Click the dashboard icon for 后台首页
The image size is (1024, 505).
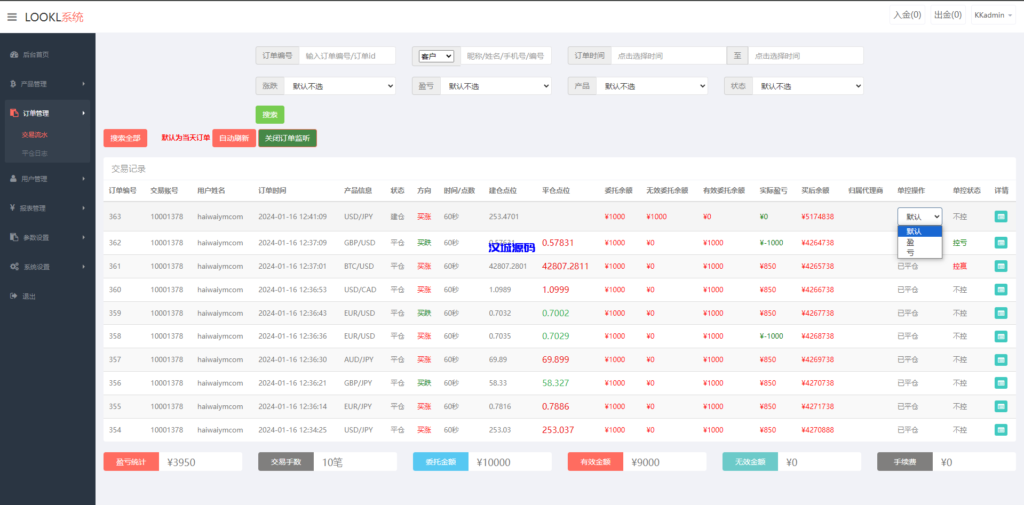click(13, 54)
